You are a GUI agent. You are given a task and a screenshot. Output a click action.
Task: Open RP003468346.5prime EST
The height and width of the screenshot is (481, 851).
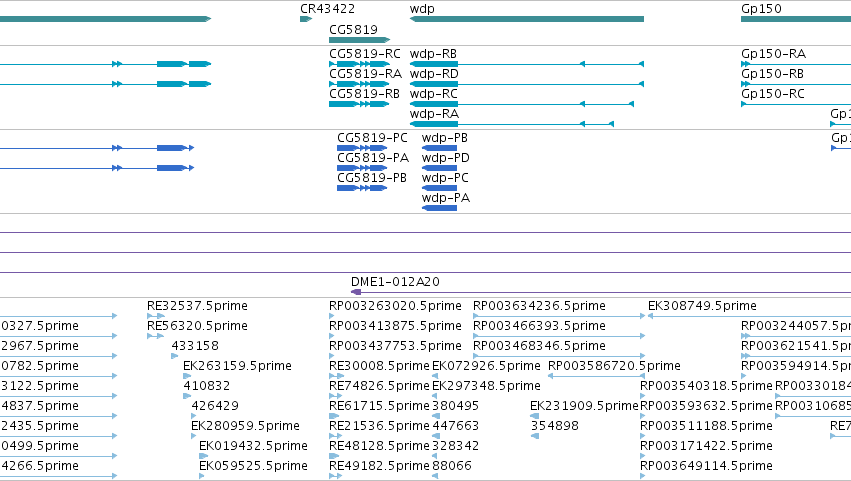click(x=539, y=346)
